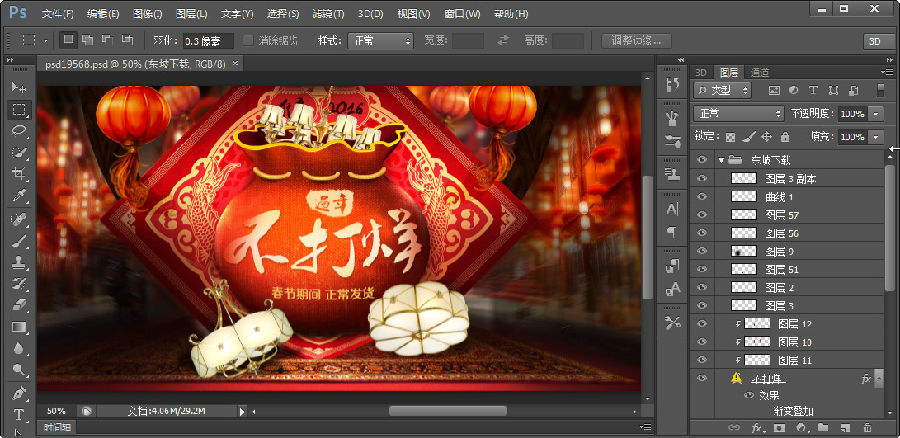This screenshot has width=900, height=438.
Task: Open the 样式 style dropdown
Action: coord(378,41)
